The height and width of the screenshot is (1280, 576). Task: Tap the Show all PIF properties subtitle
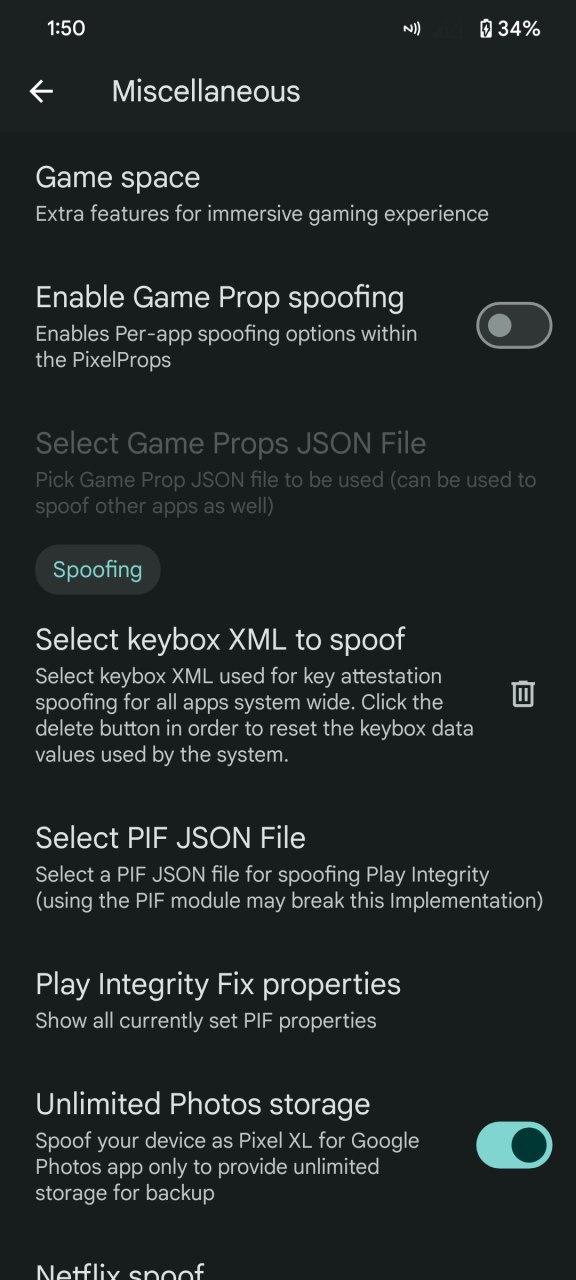click(206, 1021)
